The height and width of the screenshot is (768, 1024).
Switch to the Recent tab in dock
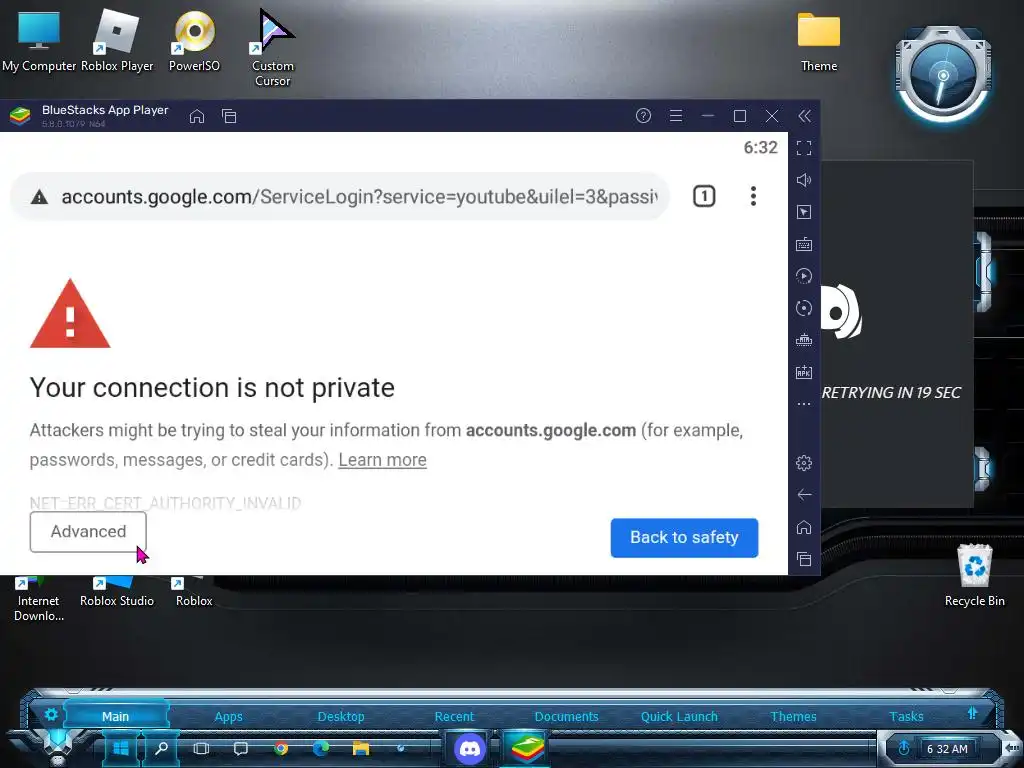pyautogui.click(x=455, y=716)
